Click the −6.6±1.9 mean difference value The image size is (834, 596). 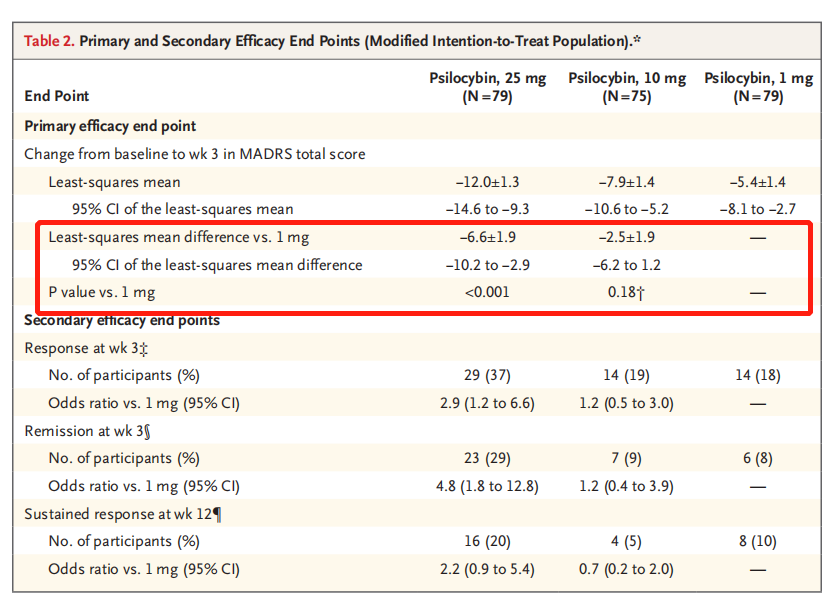coord(487,237)
